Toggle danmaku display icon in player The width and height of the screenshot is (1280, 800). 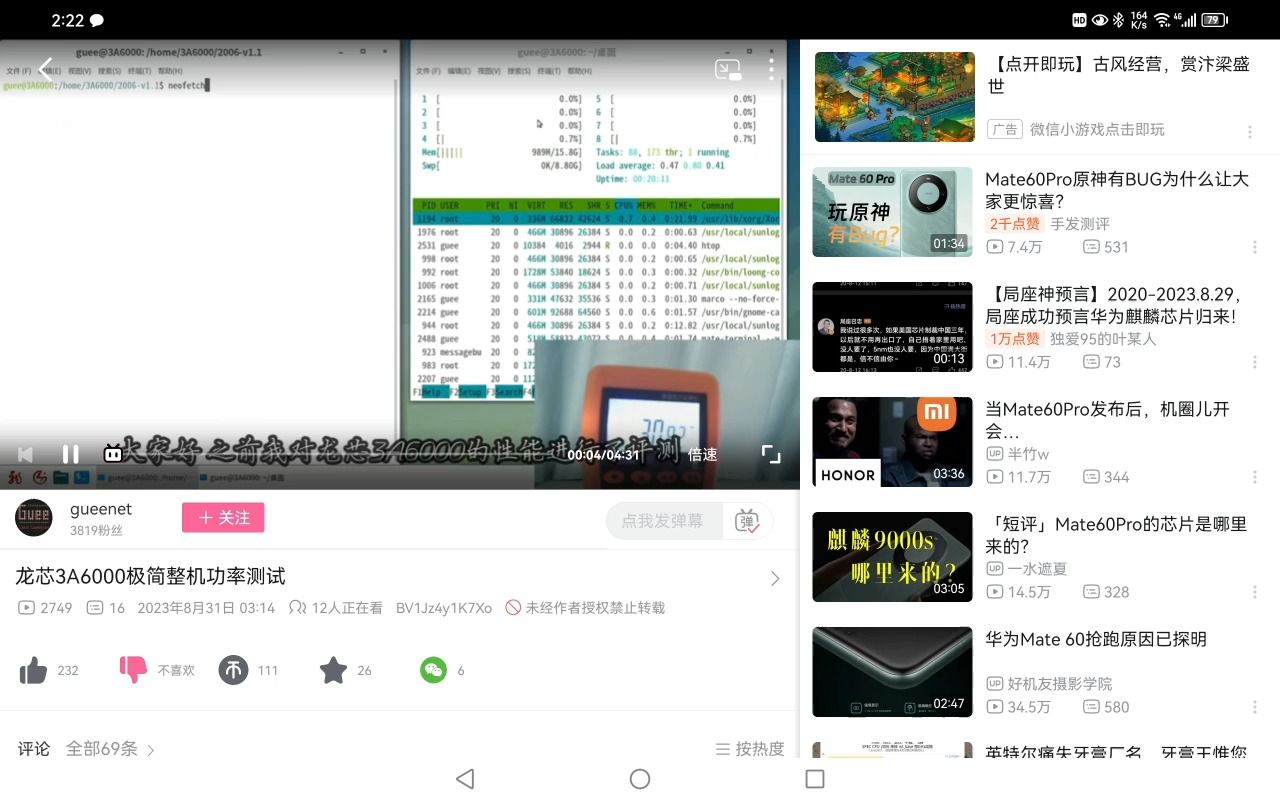pyautogui.click(x=113, y=454)
